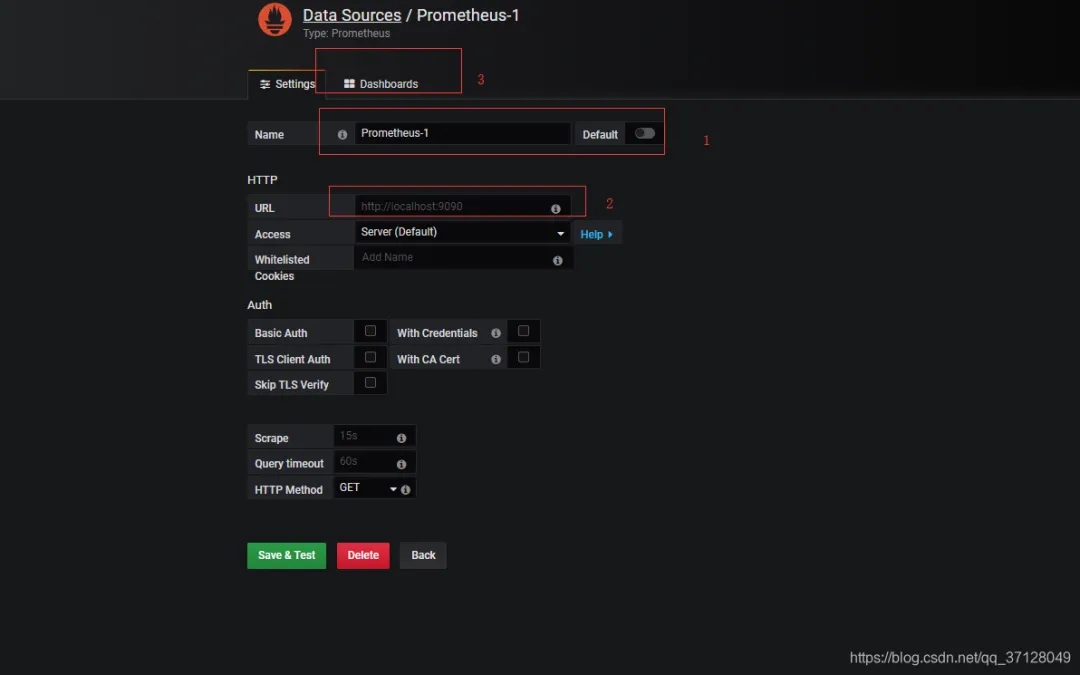Toggle the Default data source switch
This screenshot has height=675, width=1080.
pyautogui.click(x=645, y=134)
